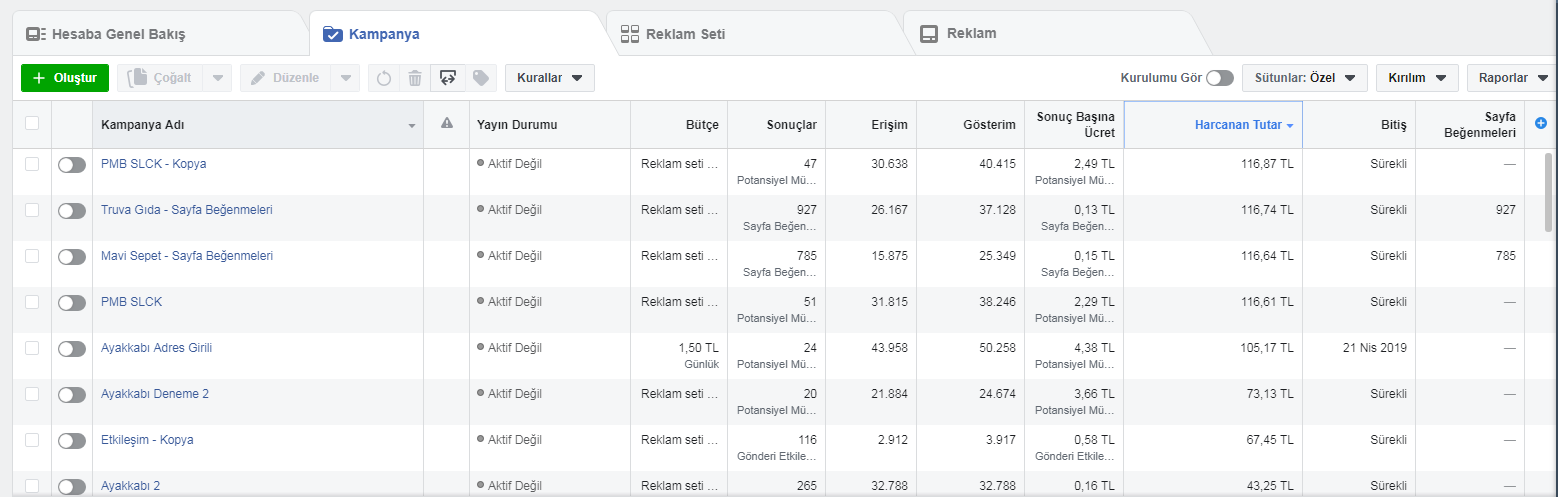The width and height of the screenshot is (1558, 497).
Task: Open the Raporlar dropdown
Action: click(1511, 78)
